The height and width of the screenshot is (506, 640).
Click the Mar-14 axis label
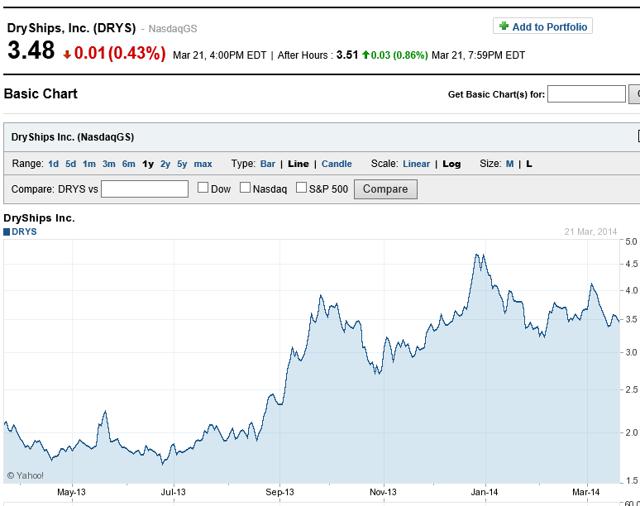[586, 492]
